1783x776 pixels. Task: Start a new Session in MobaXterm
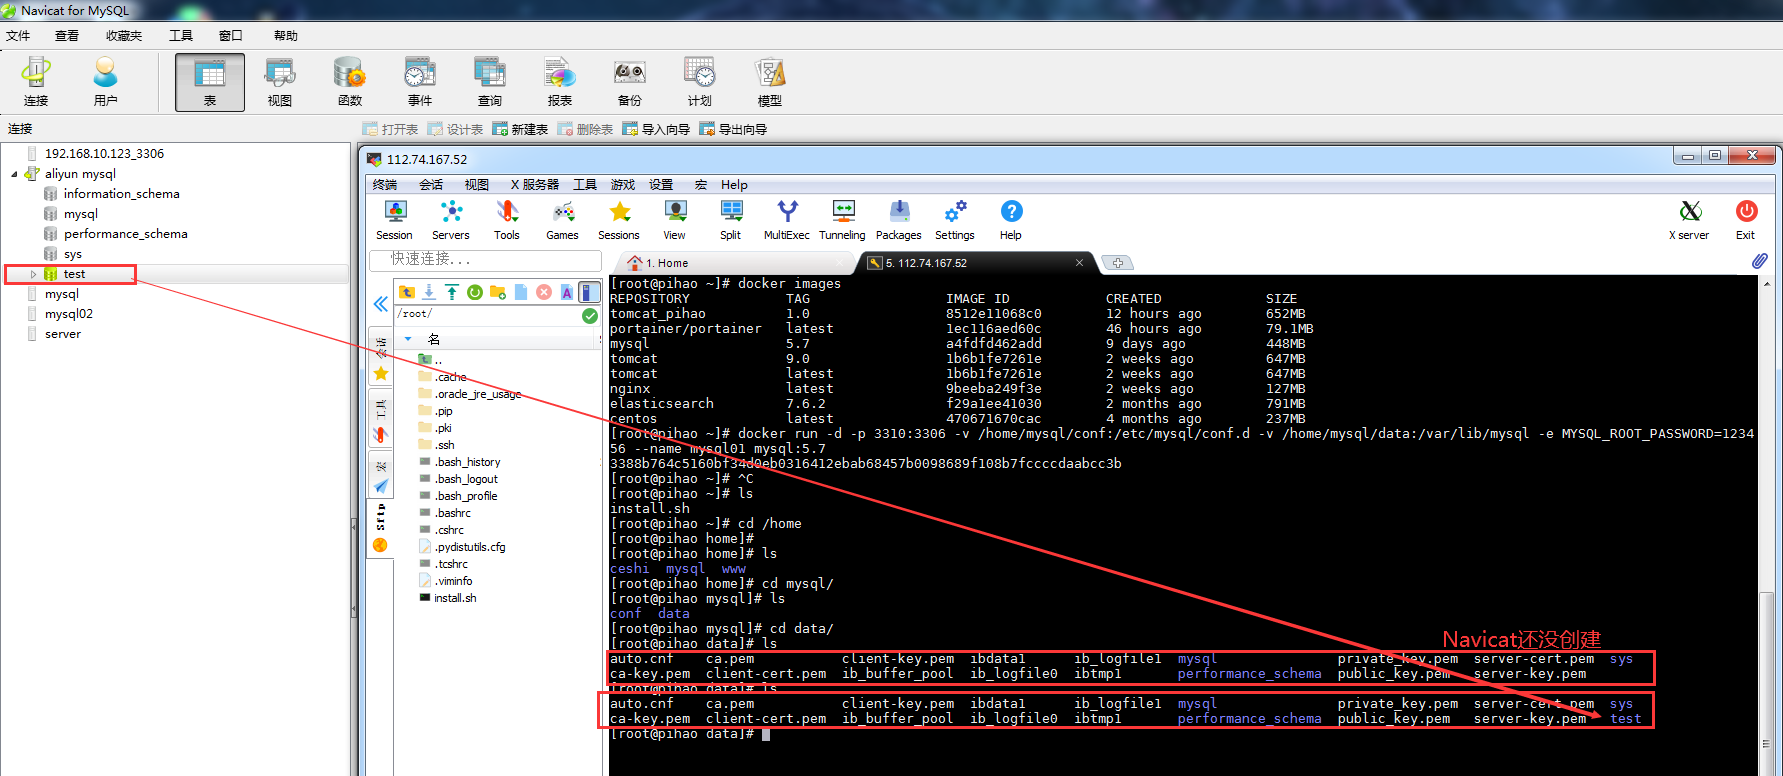point(395,220)
